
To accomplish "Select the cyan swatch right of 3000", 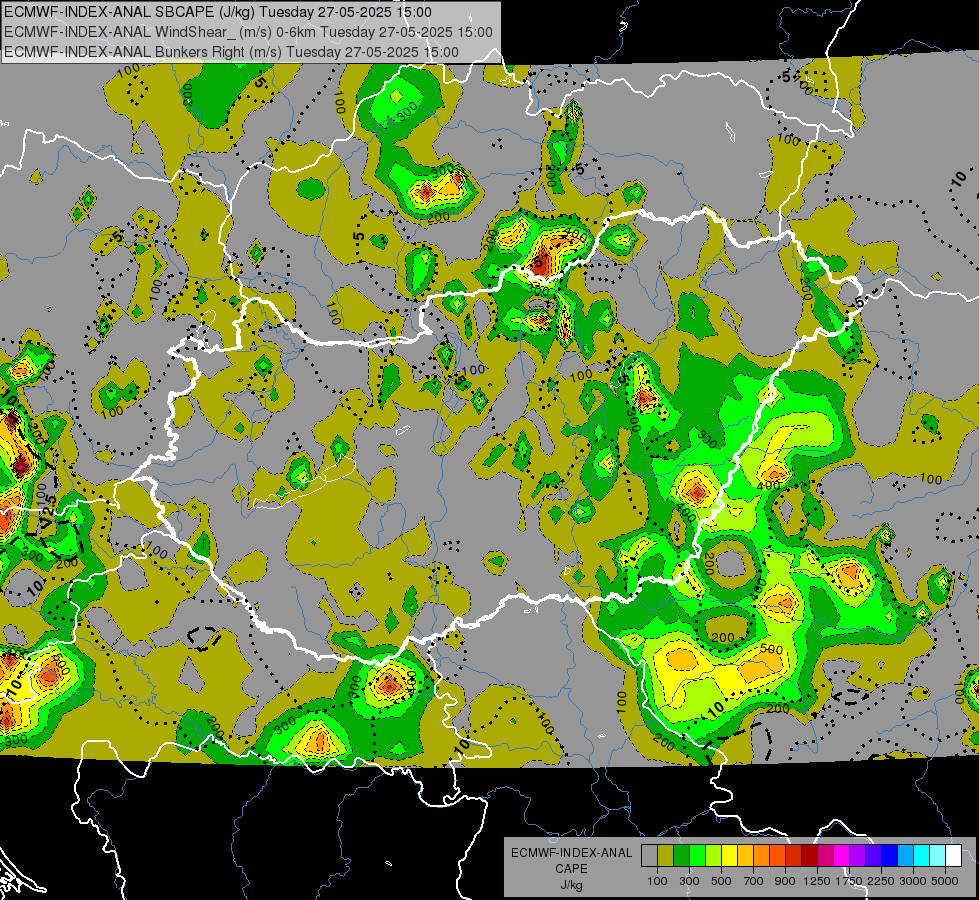I will click(x=922, y=856).
